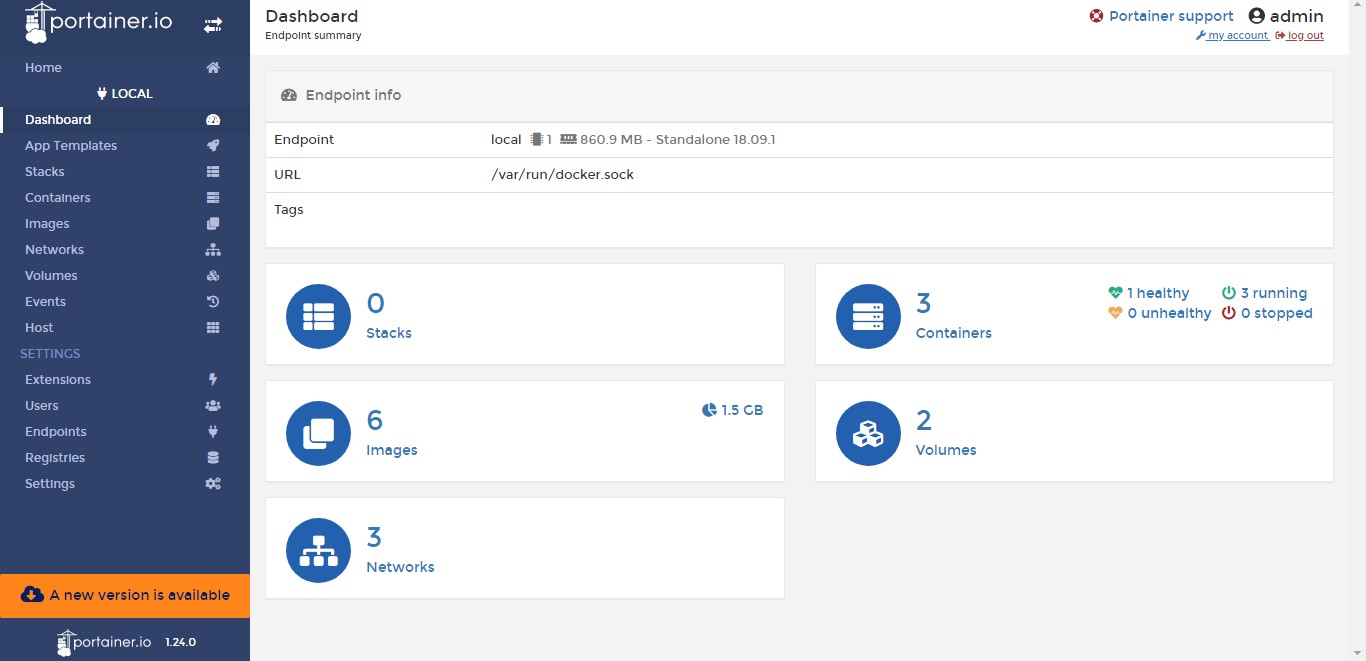The image size is (1366, 661).
Task: Open the Networks dashboard tile
Action: tap(524, 548)
